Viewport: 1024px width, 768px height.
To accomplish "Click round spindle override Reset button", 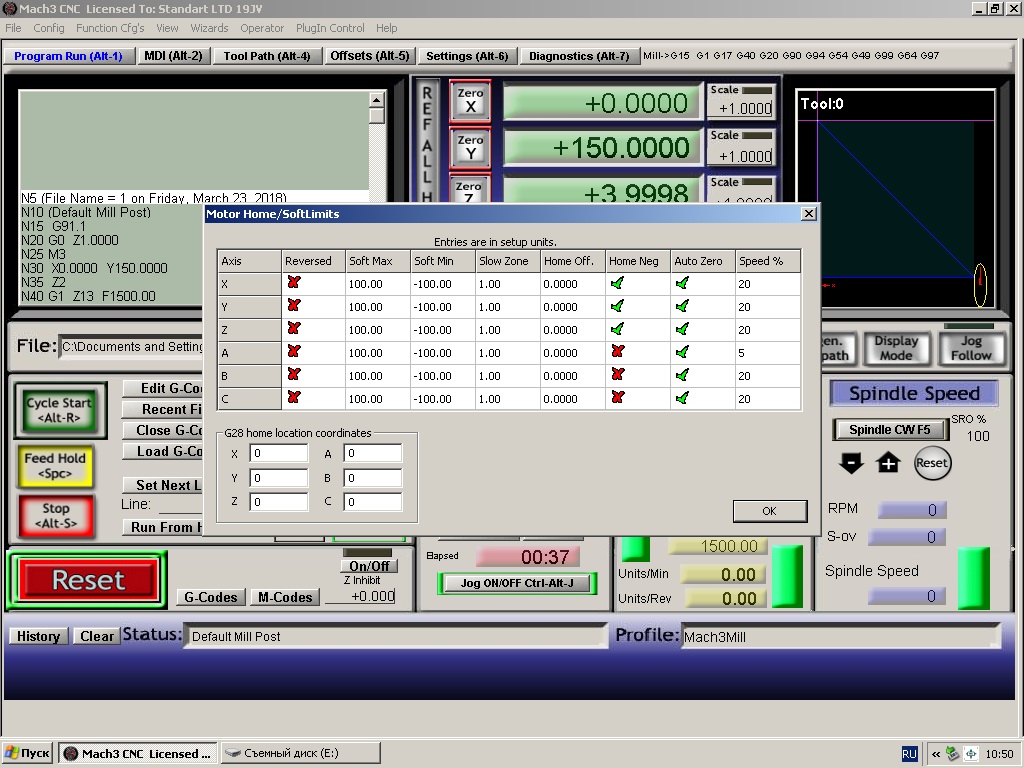I will tap(932, 463).
